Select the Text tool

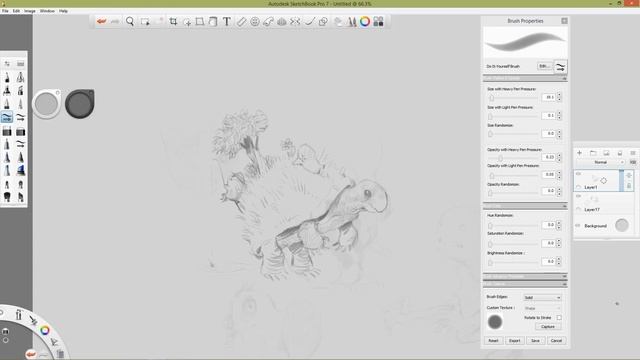coord(227,22)
